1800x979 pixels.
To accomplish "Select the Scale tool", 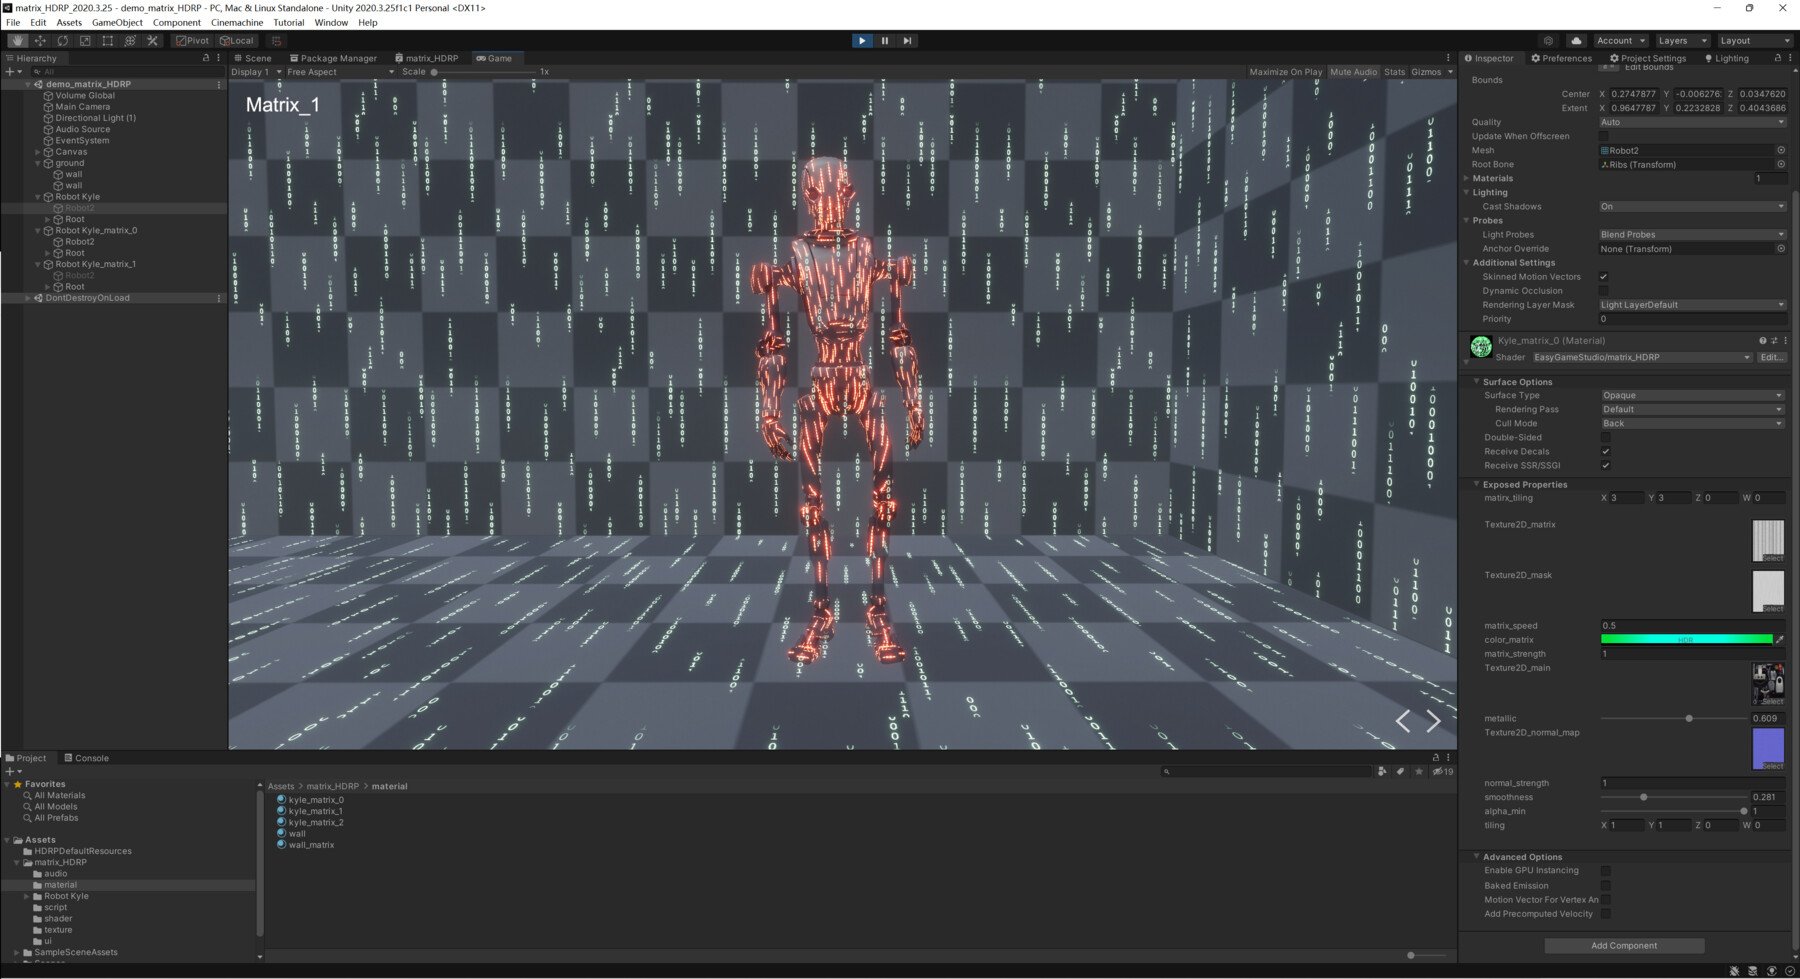I will click(x=85, y=40).
